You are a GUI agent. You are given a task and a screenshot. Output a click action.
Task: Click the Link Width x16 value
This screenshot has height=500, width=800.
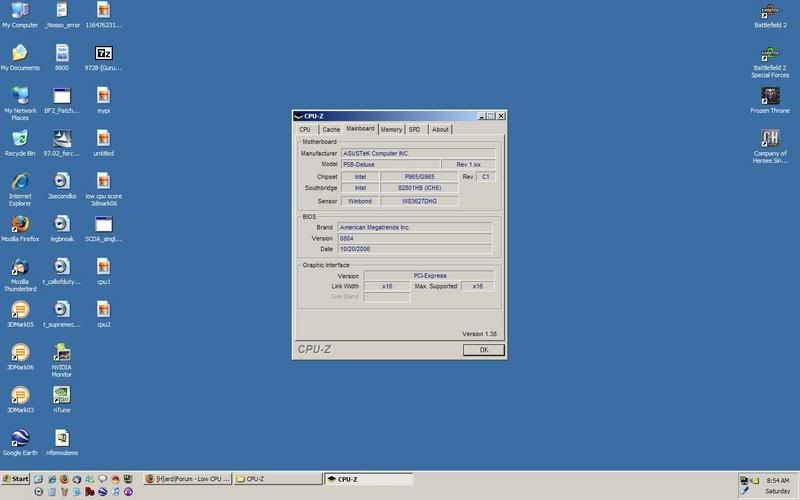[387, 286]
